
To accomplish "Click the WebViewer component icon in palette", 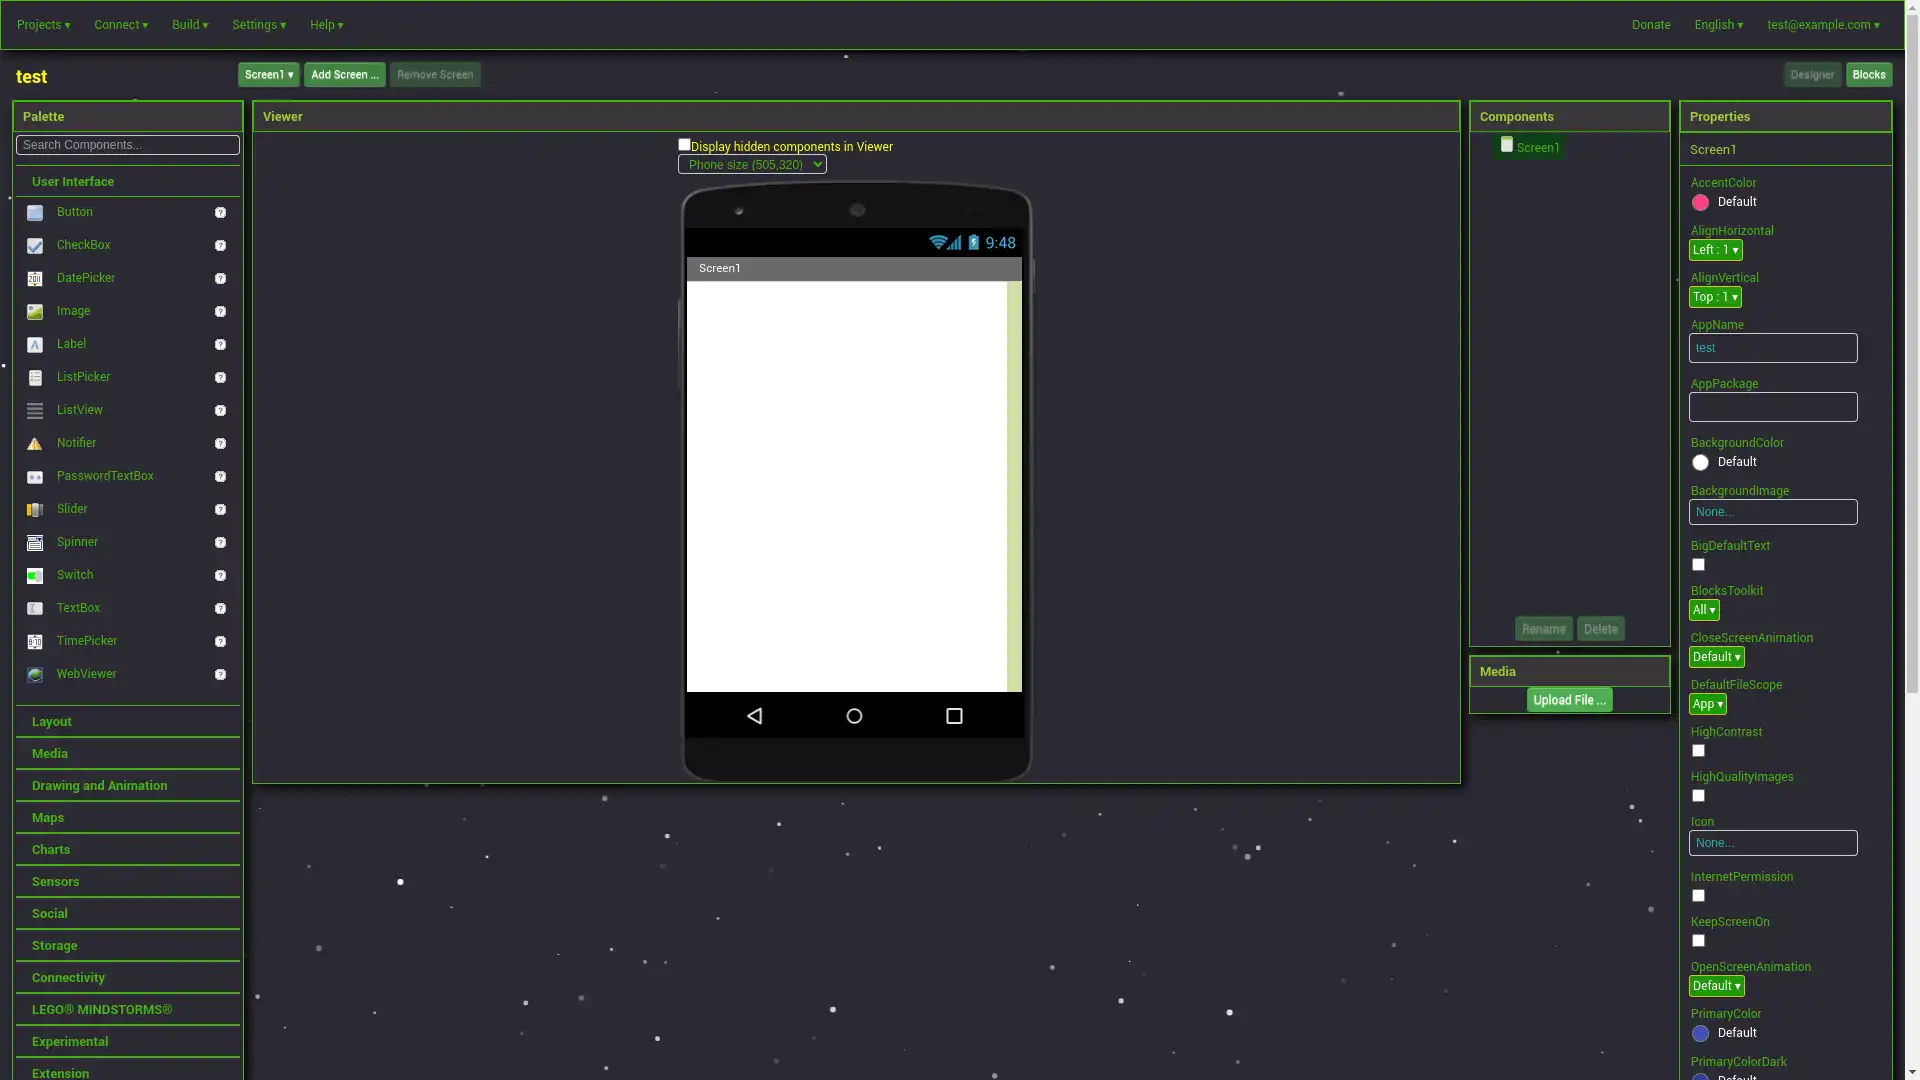I will click(x=34, y=674).
